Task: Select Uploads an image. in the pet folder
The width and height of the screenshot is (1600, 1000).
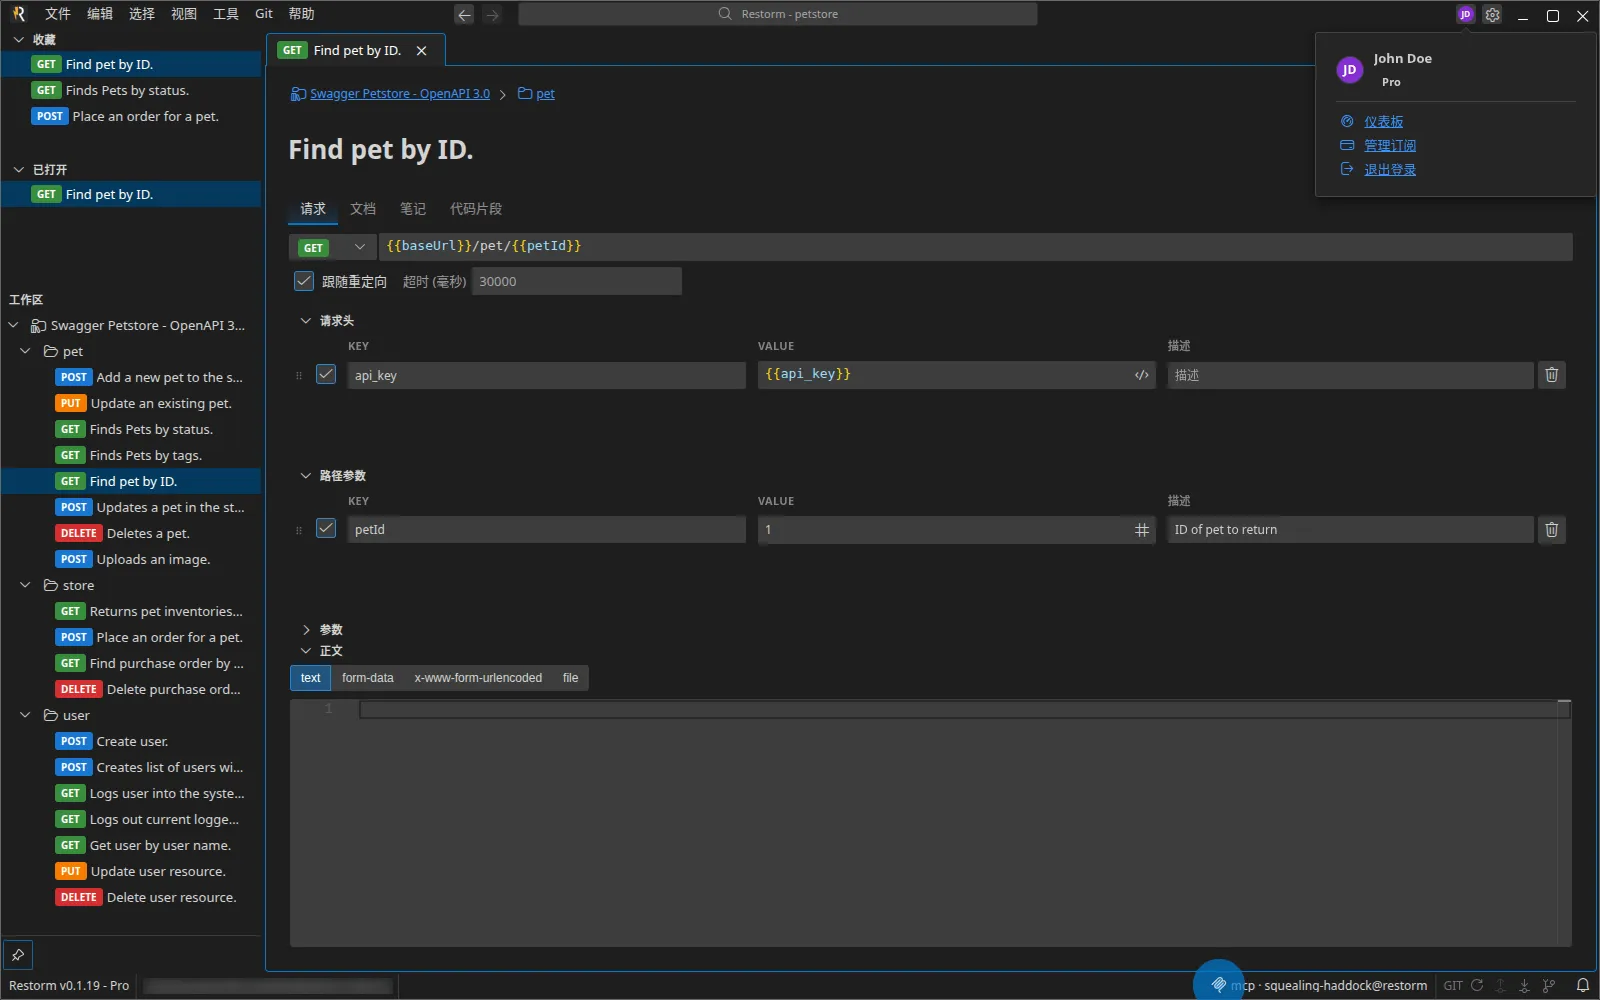Action: coord(132,560)
